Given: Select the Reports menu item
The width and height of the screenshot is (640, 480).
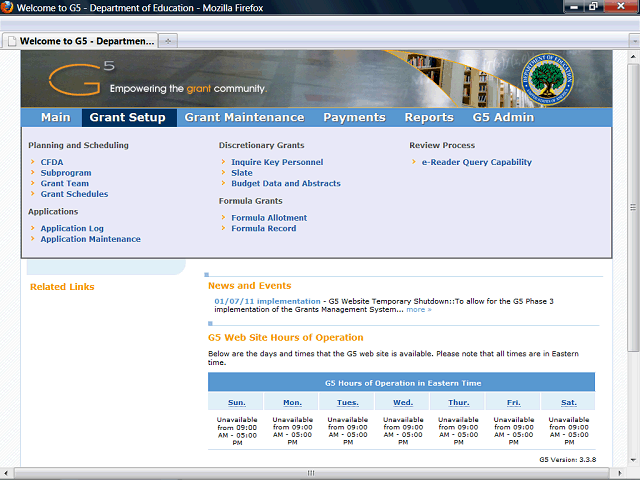Looking at the screenshot, I should 429,118.
